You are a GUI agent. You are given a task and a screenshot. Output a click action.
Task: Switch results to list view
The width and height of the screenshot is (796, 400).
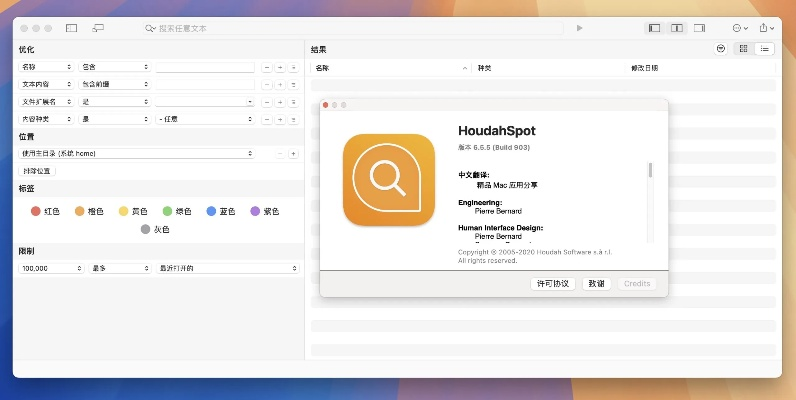(x=765, y=49)
